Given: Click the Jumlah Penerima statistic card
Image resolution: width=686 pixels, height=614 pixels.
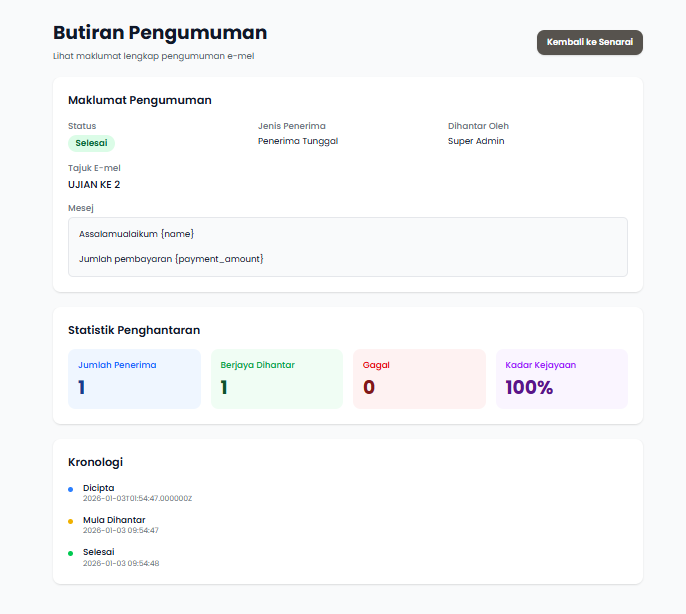Looking at the screenshot, I should click(134, 379).
